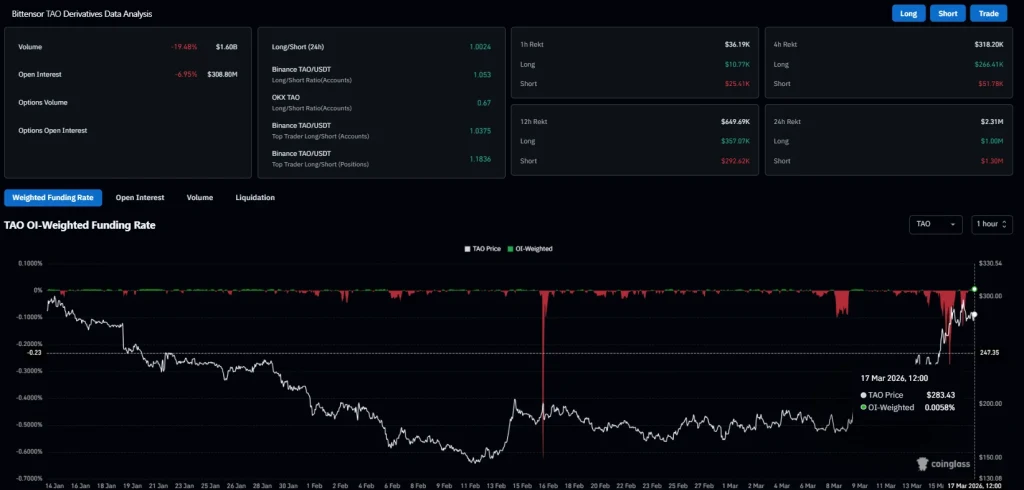The width and height of the screenshot is (1024, 490).
Task: Click the Volume value $1.60B
Action: point(227,47)
